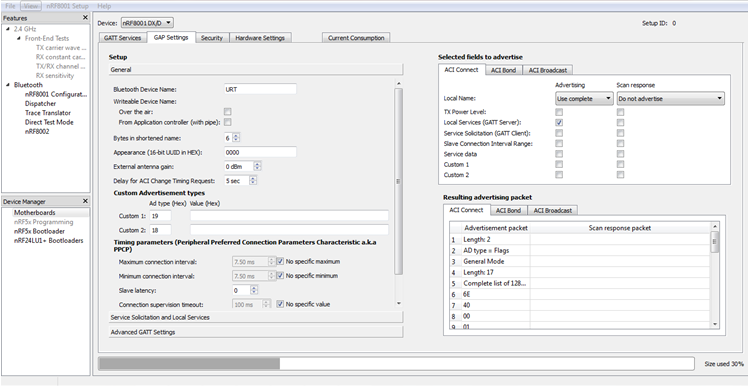Collapse the General section header
Image resolution: width=750 pixels, height=386 pixels.
[x=256, y=70]
